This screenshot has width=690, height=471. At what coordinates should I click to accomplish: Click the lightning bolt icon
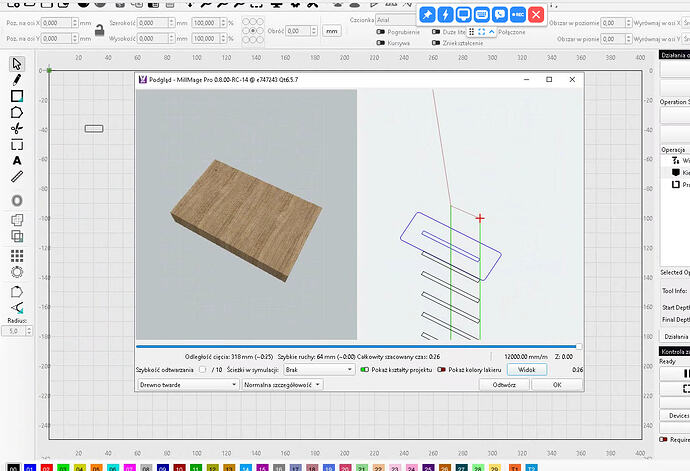pyautogui.click(x=445, y=14)
